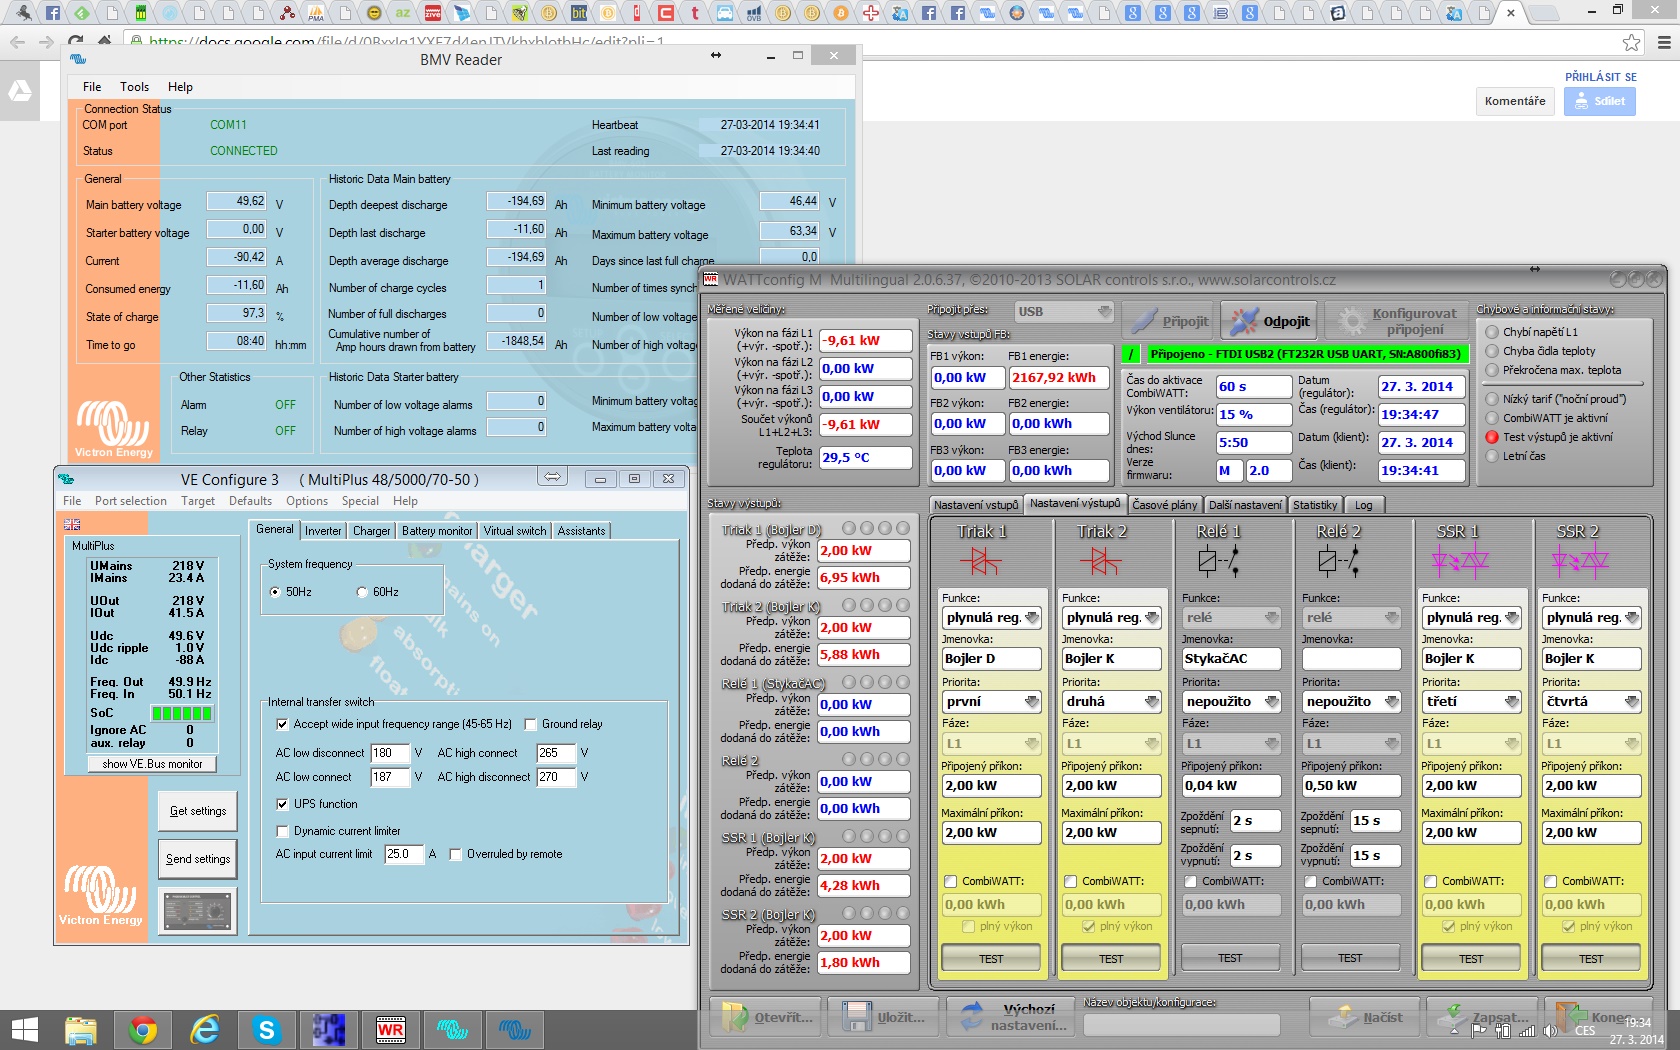Click the AC low disconnect voltage field
Viewport: 1680px width, 1050px height.
(x=390, y=753)
